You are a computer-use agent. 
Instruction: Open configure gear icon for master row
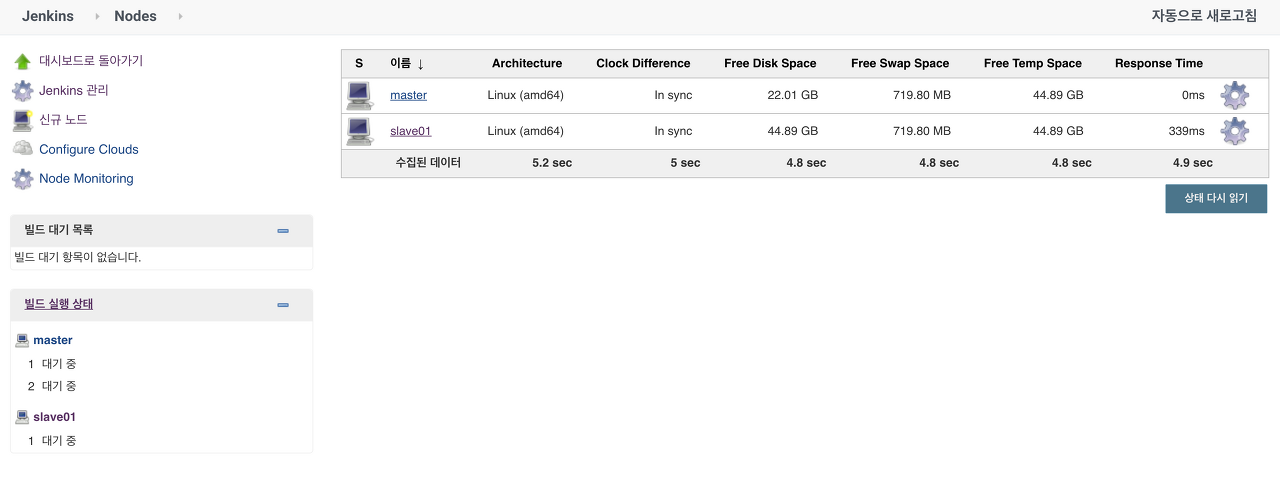click(1235, 96)
